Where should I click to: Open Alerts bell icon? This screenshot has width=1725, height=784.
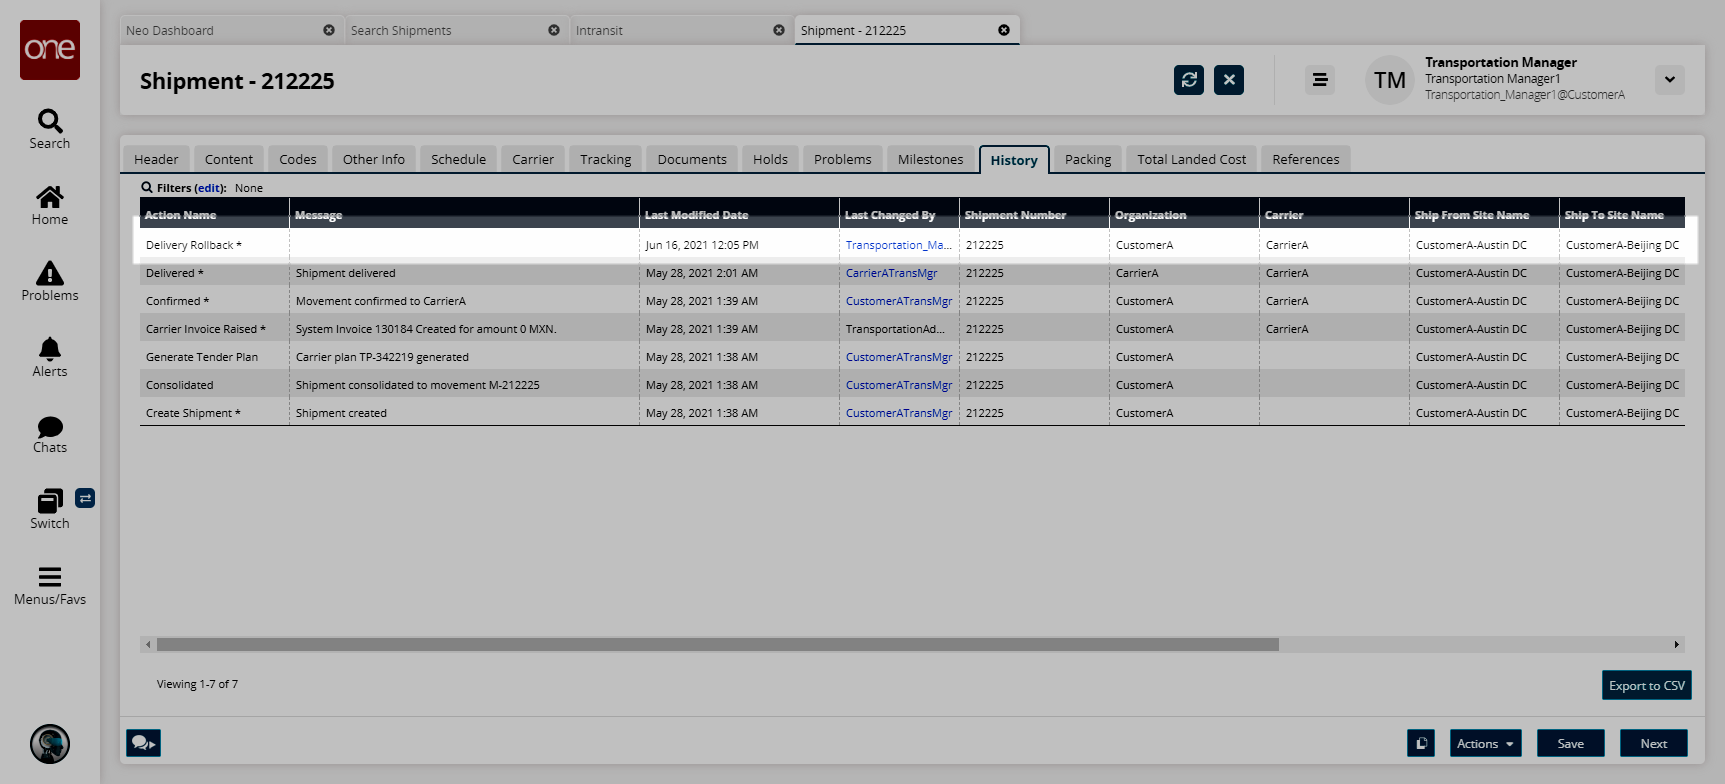pos(50,357)
